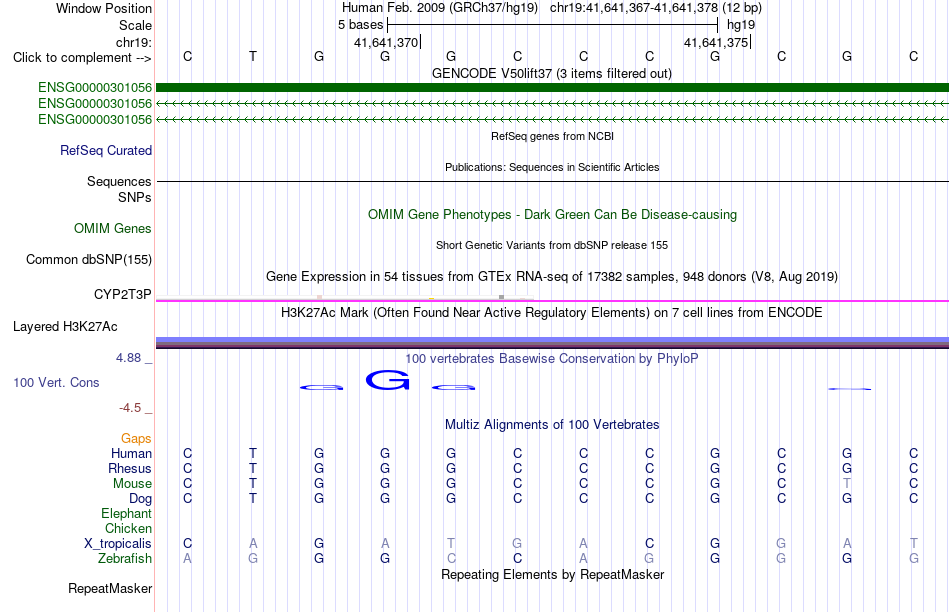The image size is (950, 612).
Task: Click 'RefSeq genes from NCBI' title
Action: coord(553,136)
